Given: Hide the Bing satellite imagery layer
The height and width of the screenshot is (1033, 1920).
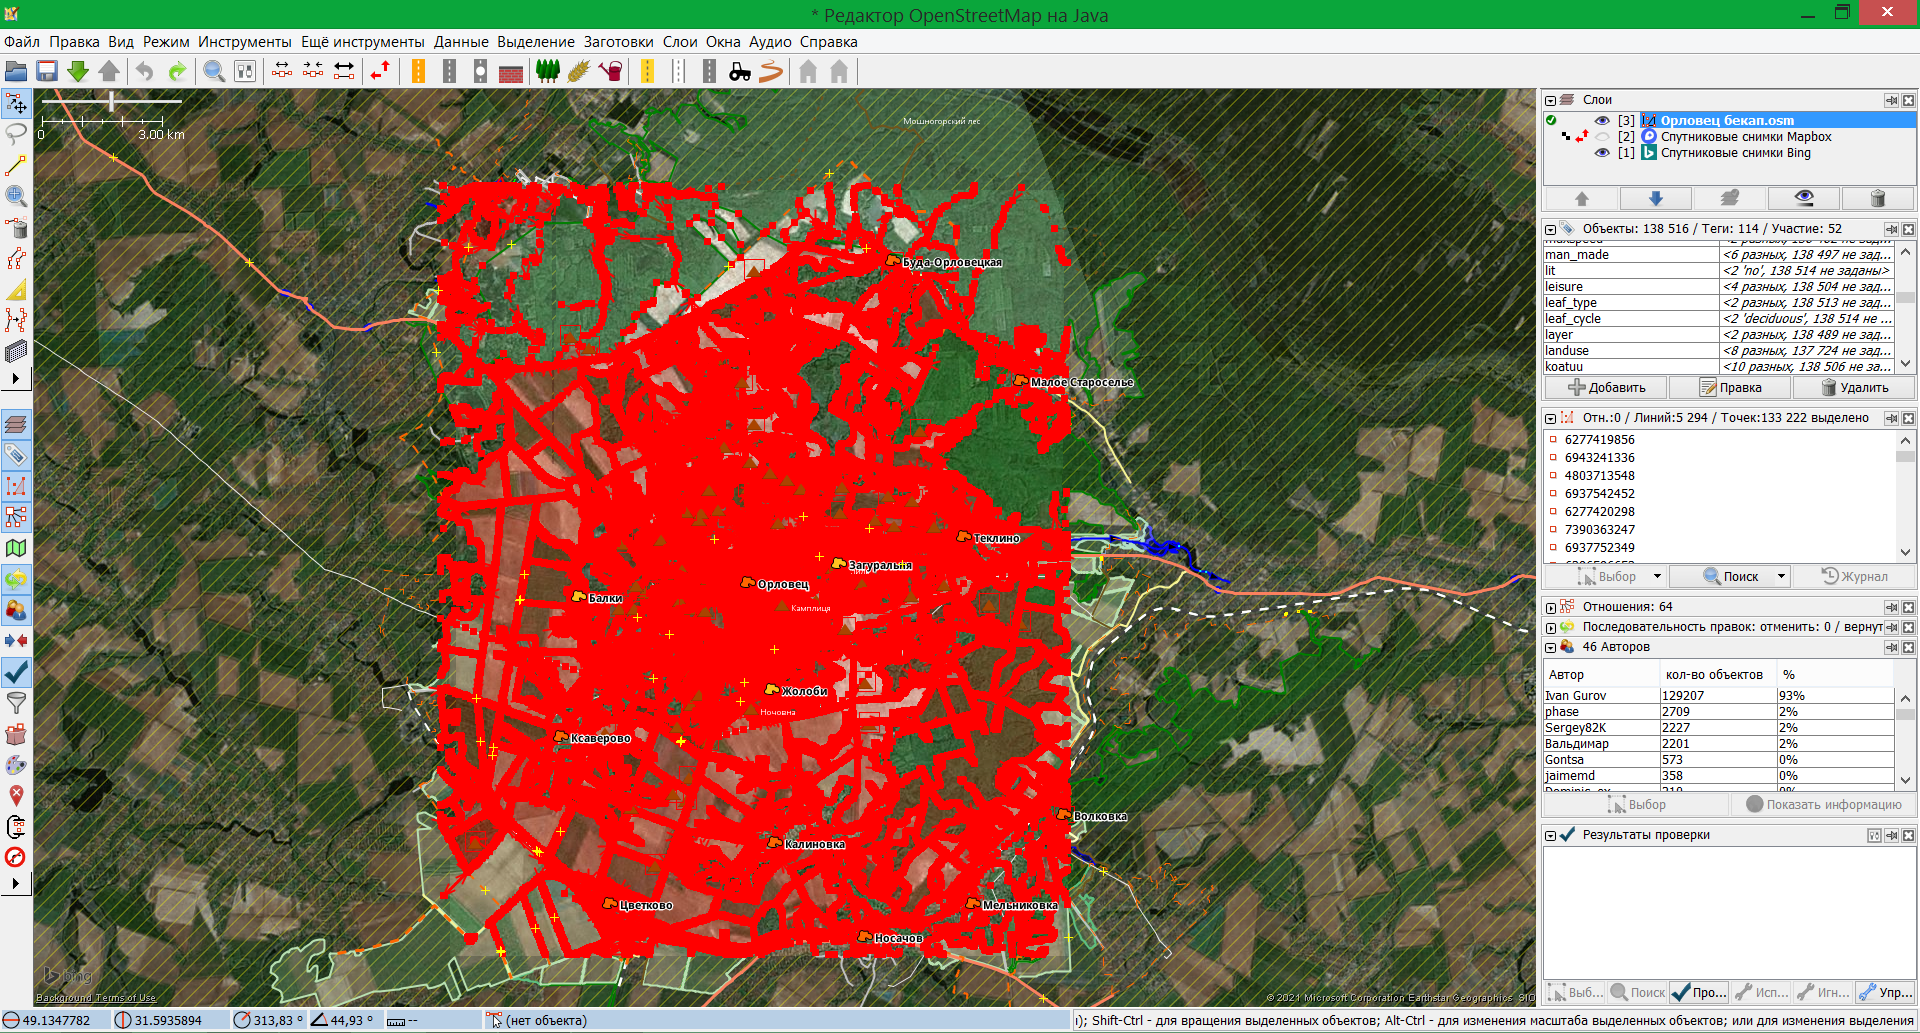Looking at the screenshot, I should click(x=1602, y=153).
